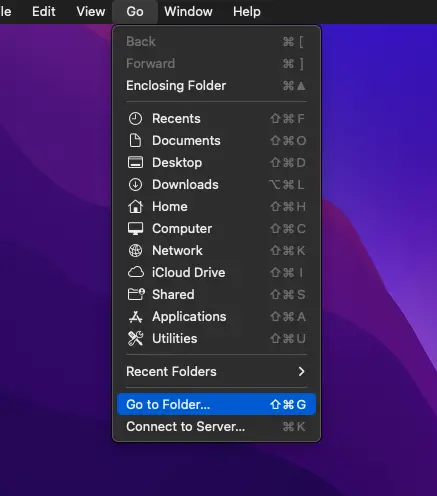Click the Recents clock icon
437x496 pixels.
135,119
